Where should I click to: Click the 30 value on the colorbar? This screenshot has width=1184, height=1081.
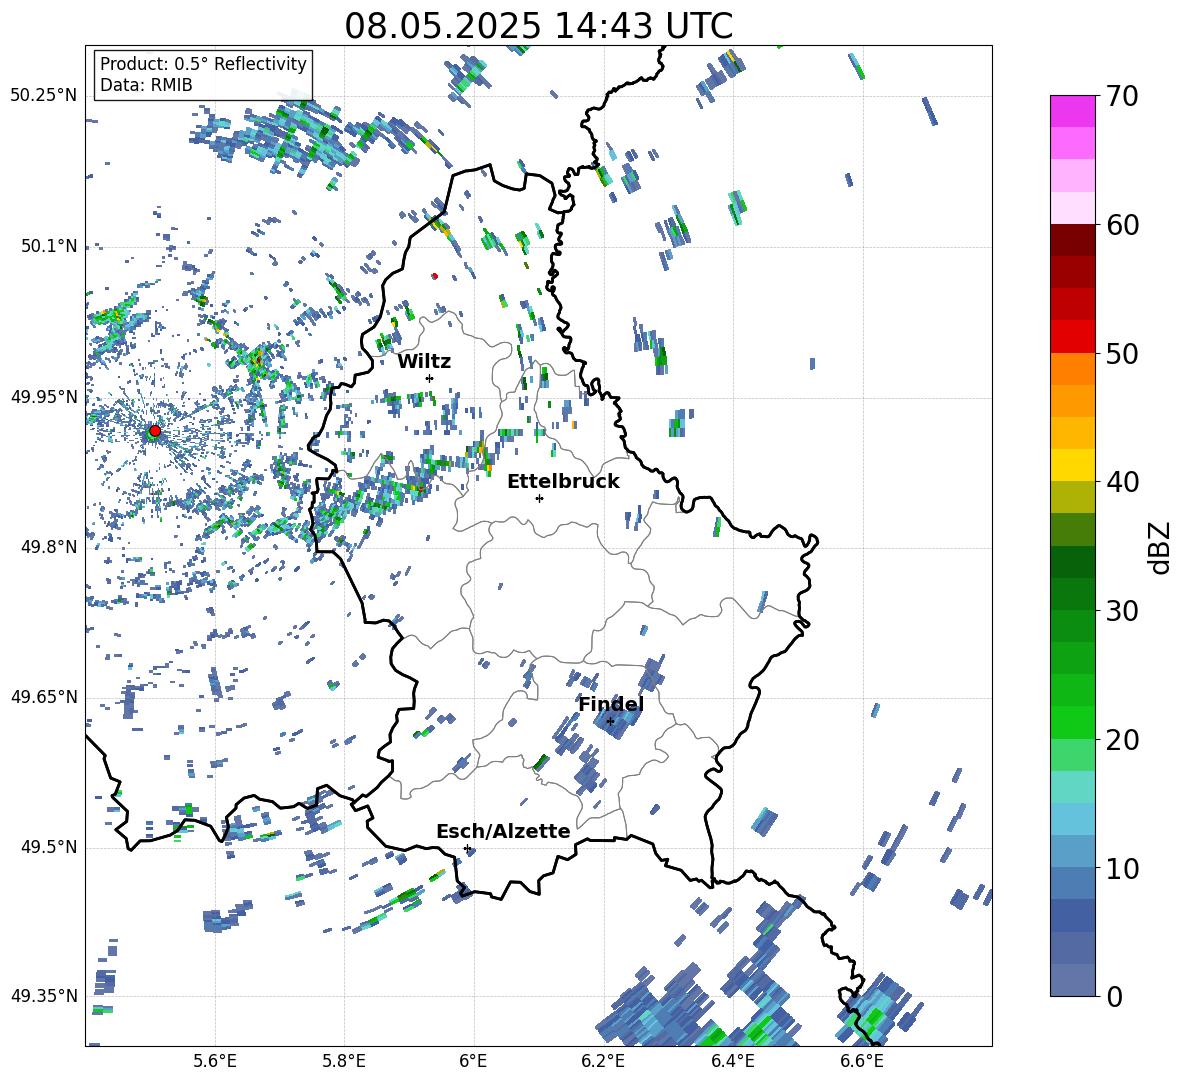[x=1122, y=611]
